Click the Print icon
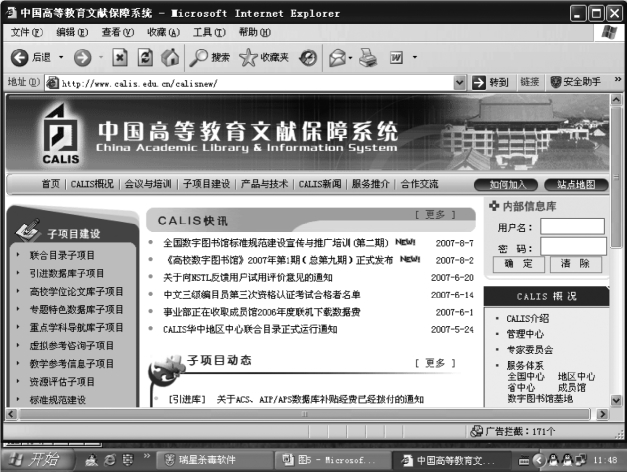627x472 pixels. 368,58
